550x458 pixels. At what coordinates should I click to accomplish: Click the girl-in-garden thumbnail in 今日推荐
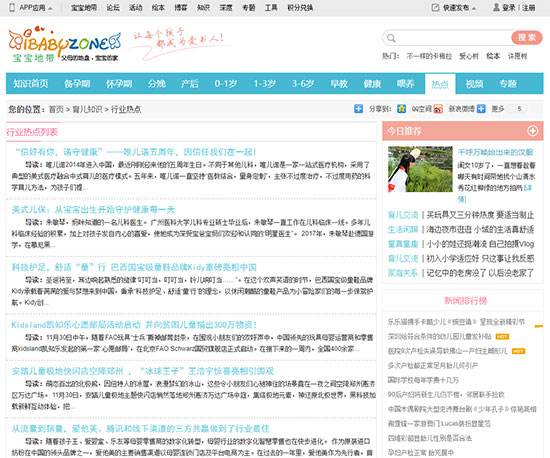pyautogui.click(x=420, y=169)
